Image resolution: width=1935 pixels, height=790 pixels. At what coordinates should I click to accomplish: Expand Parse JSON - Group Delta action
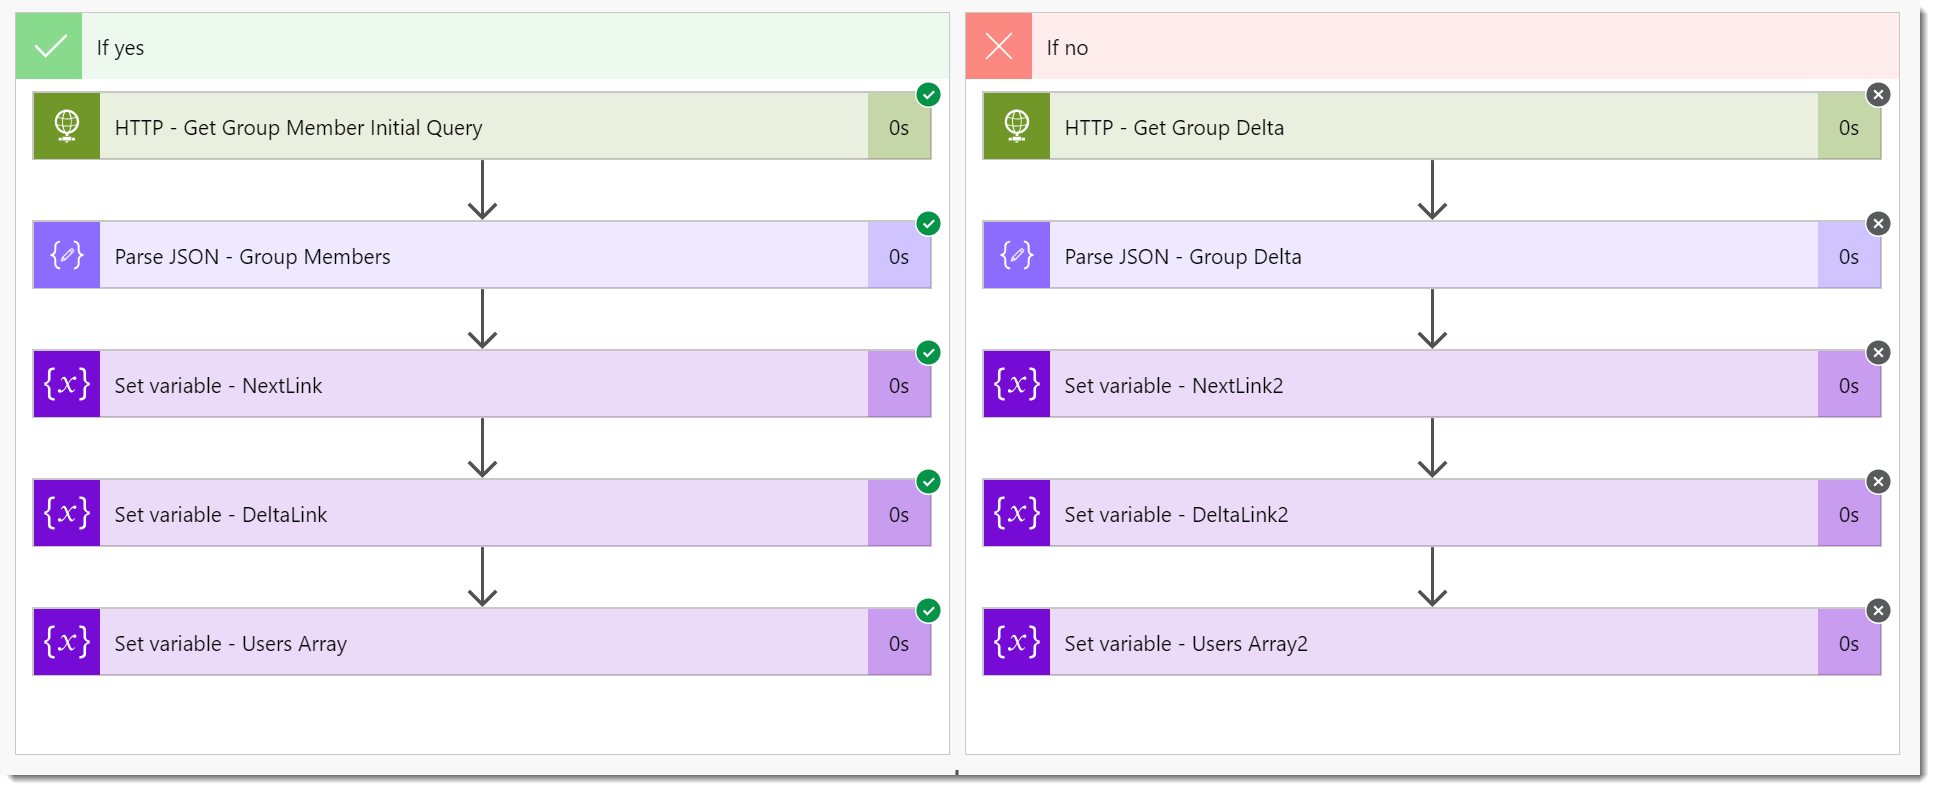(1432, 255)
